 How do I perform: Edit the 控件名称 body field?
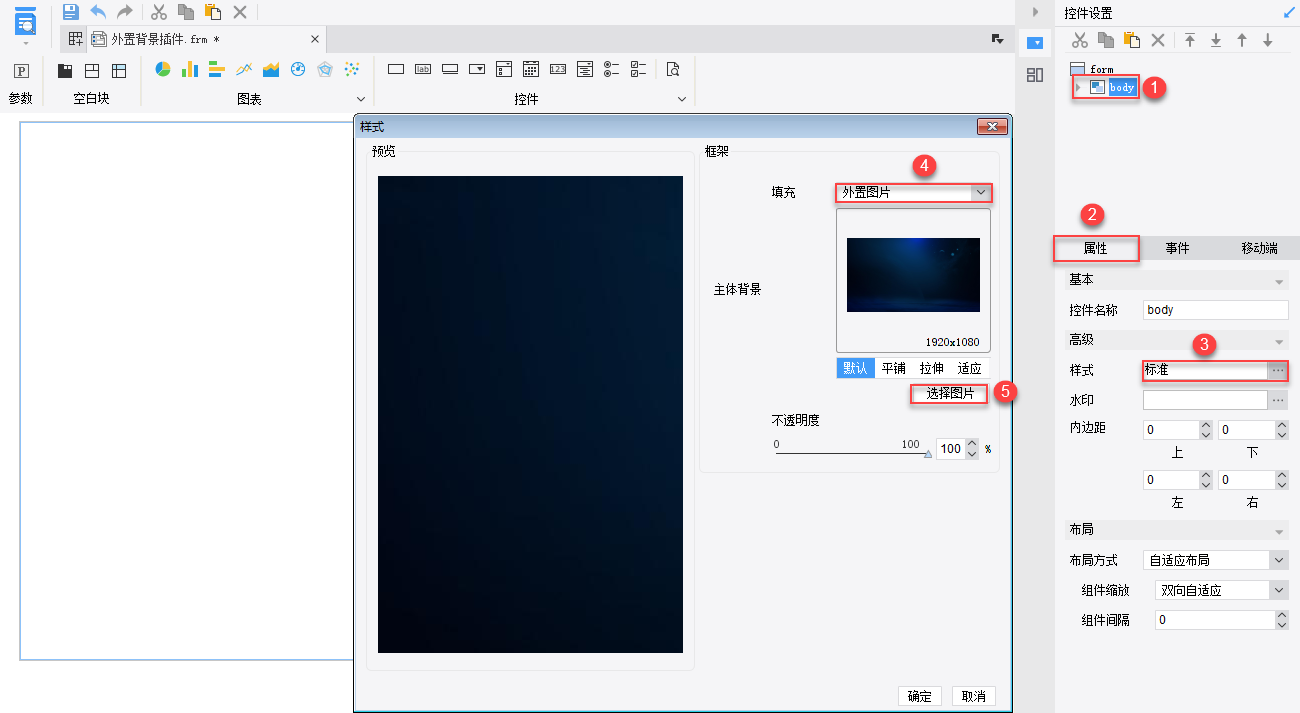point(1215,310)
